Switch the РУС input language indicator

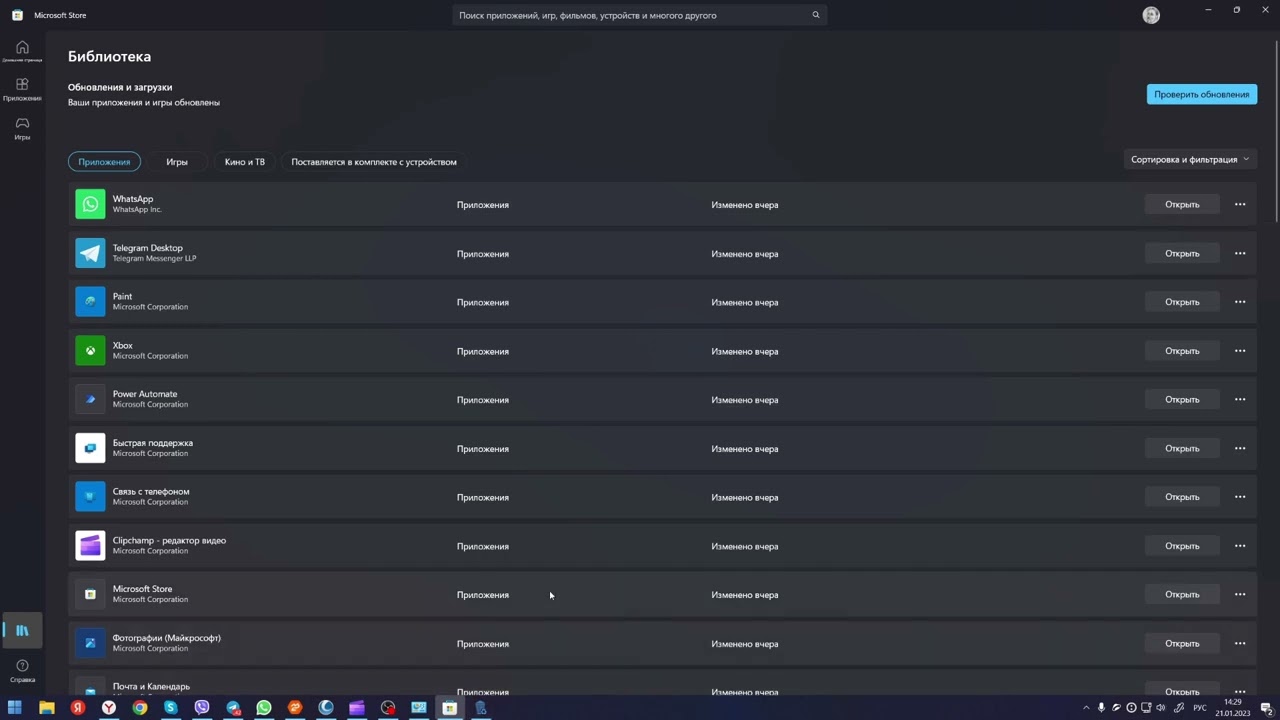(1200, 708)
